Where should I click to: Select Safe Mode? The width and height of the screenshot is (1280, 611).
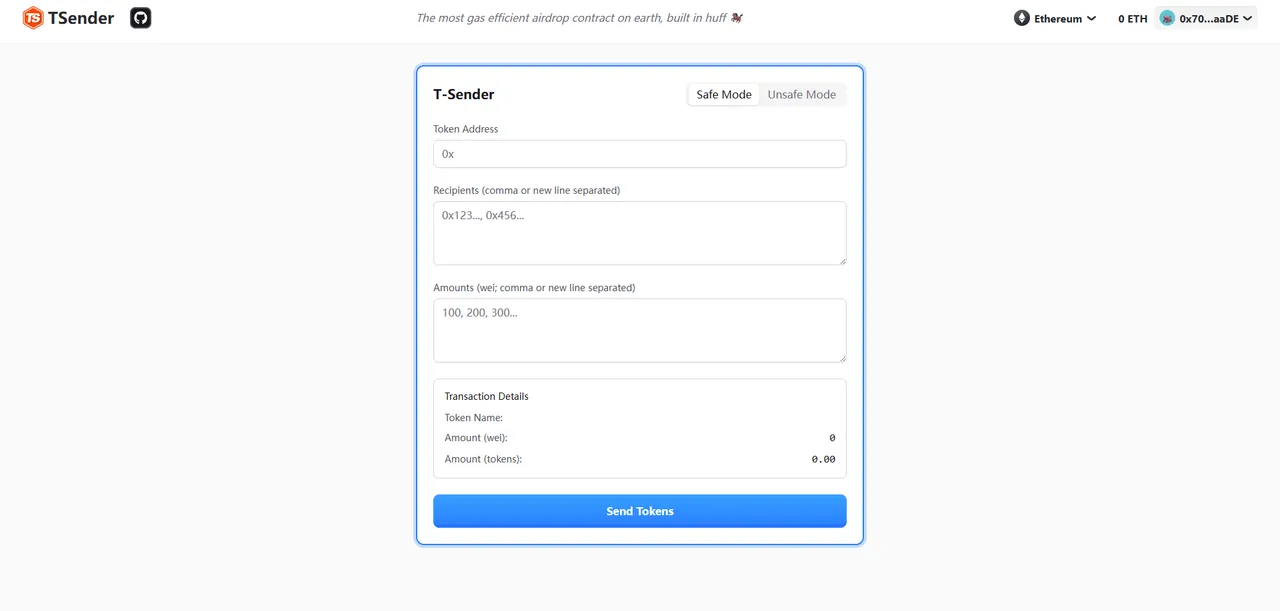[x=722, y=93]
